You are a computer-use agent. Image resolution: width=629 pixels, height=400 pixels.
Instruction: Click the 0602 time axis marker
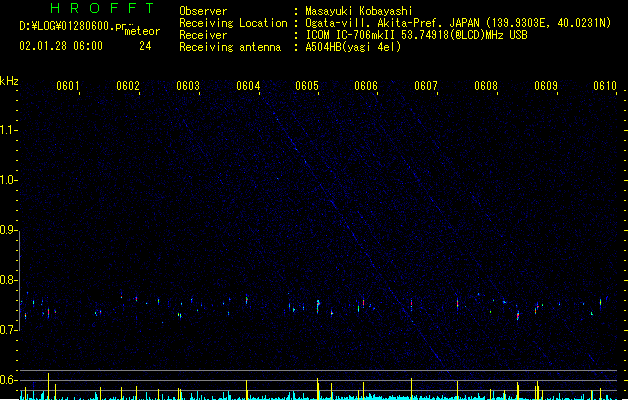[128, 85]
